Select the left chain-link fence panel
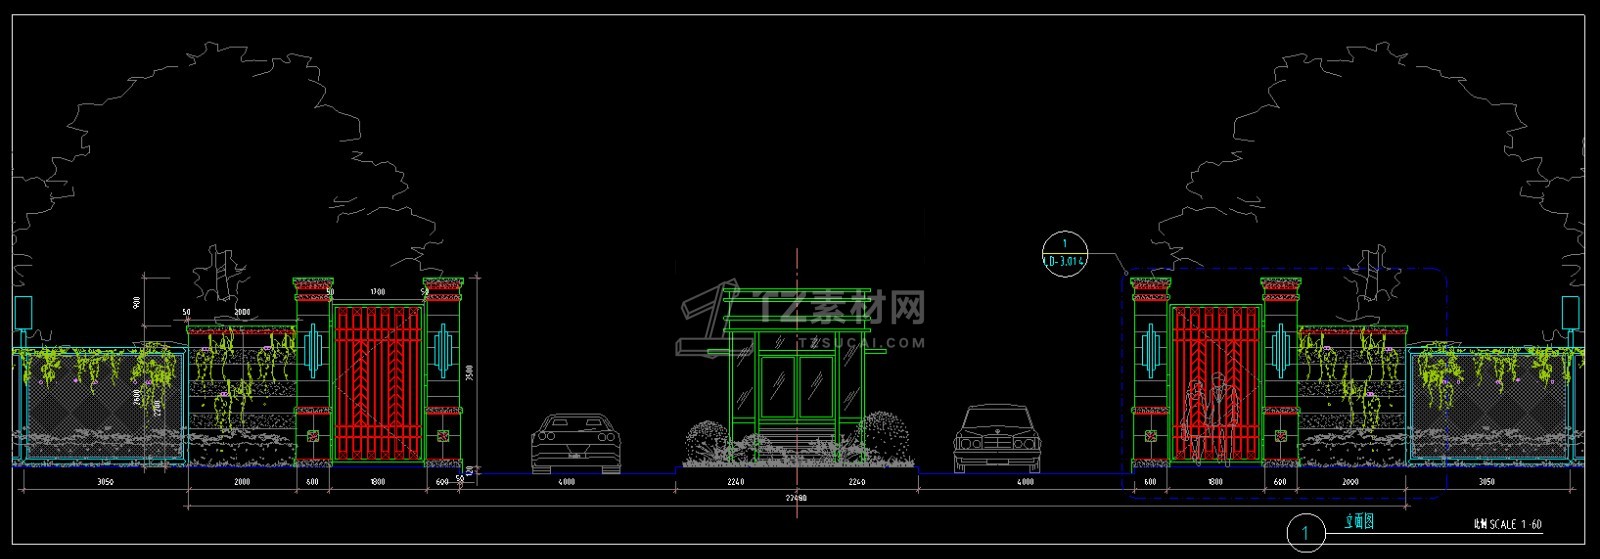Screen dimensions: 1600x559 (x=104, y=405)
